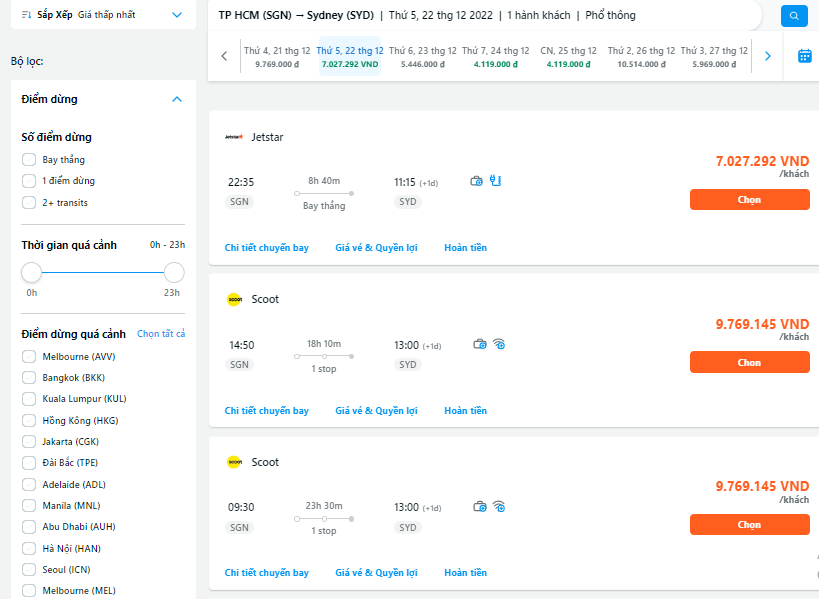The width and height of the screenshot is (819, 599).
Task: Select date tab Thứ 6, 23 thg 12
Action: 423,56
